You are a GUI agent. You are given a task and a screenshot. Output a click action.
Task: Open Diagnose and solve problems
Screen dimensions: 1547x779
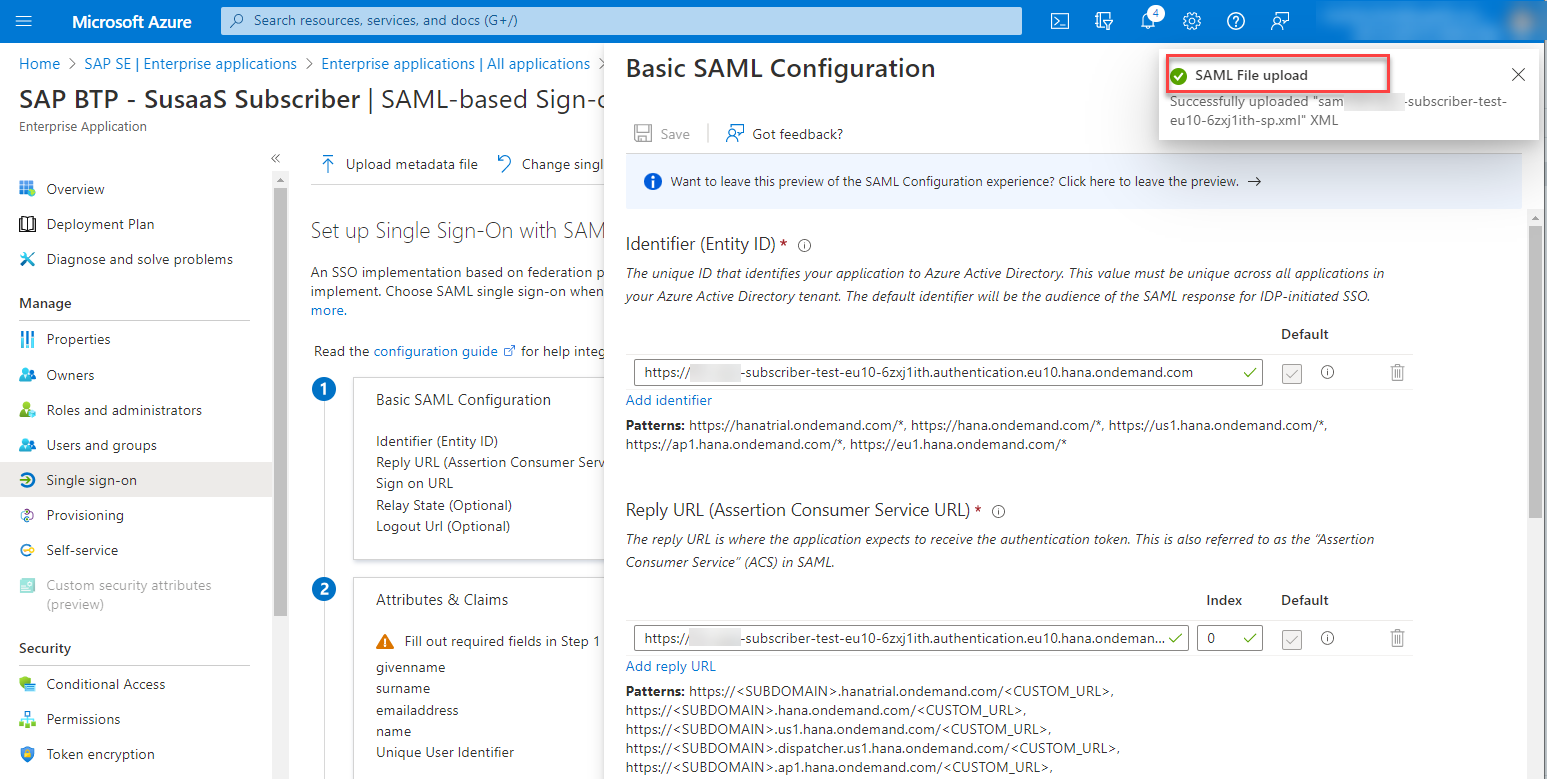click(139, 259)
